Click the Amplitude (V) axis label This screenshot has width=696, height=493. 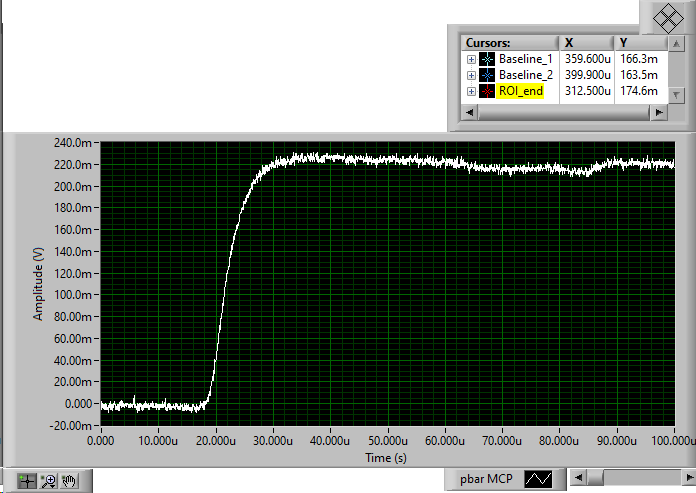(x=38, y=284)
